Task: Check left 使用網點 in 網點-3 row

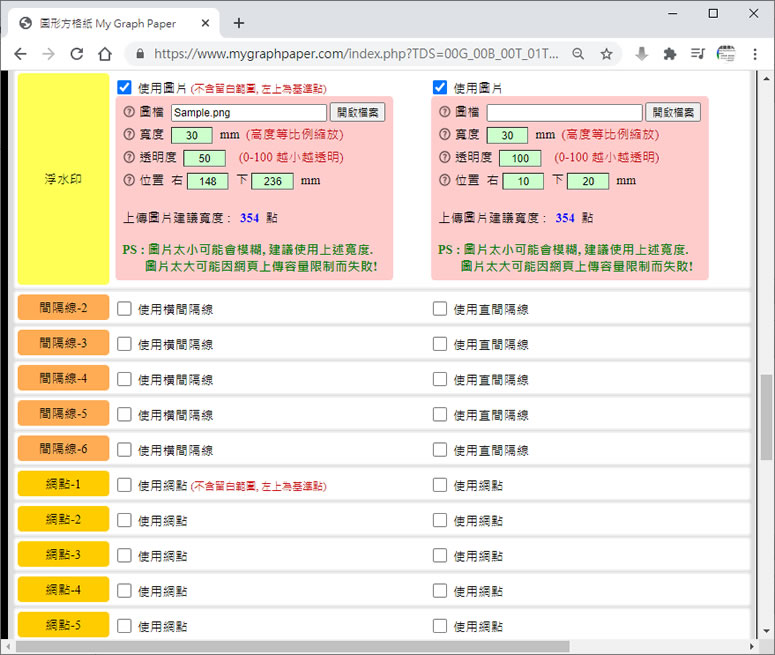Action: [x=125, y=556]
